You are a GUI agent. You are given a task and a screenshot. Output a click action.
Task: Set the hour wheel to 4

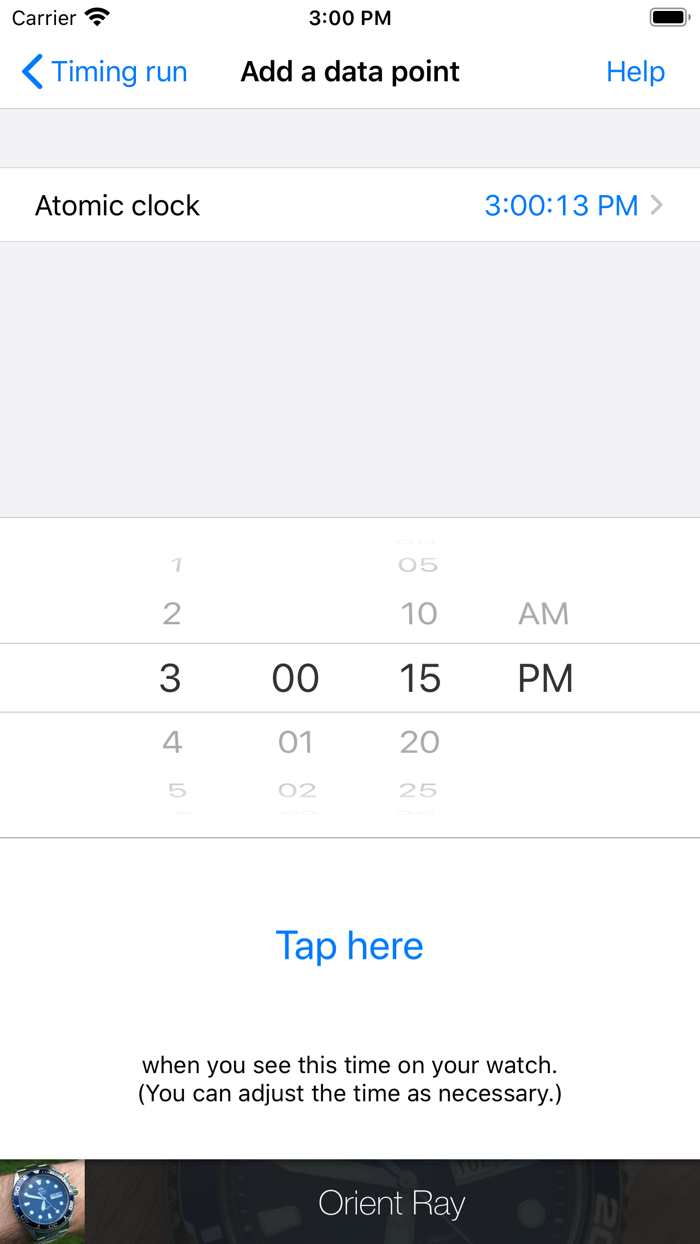tap(171, 742)
